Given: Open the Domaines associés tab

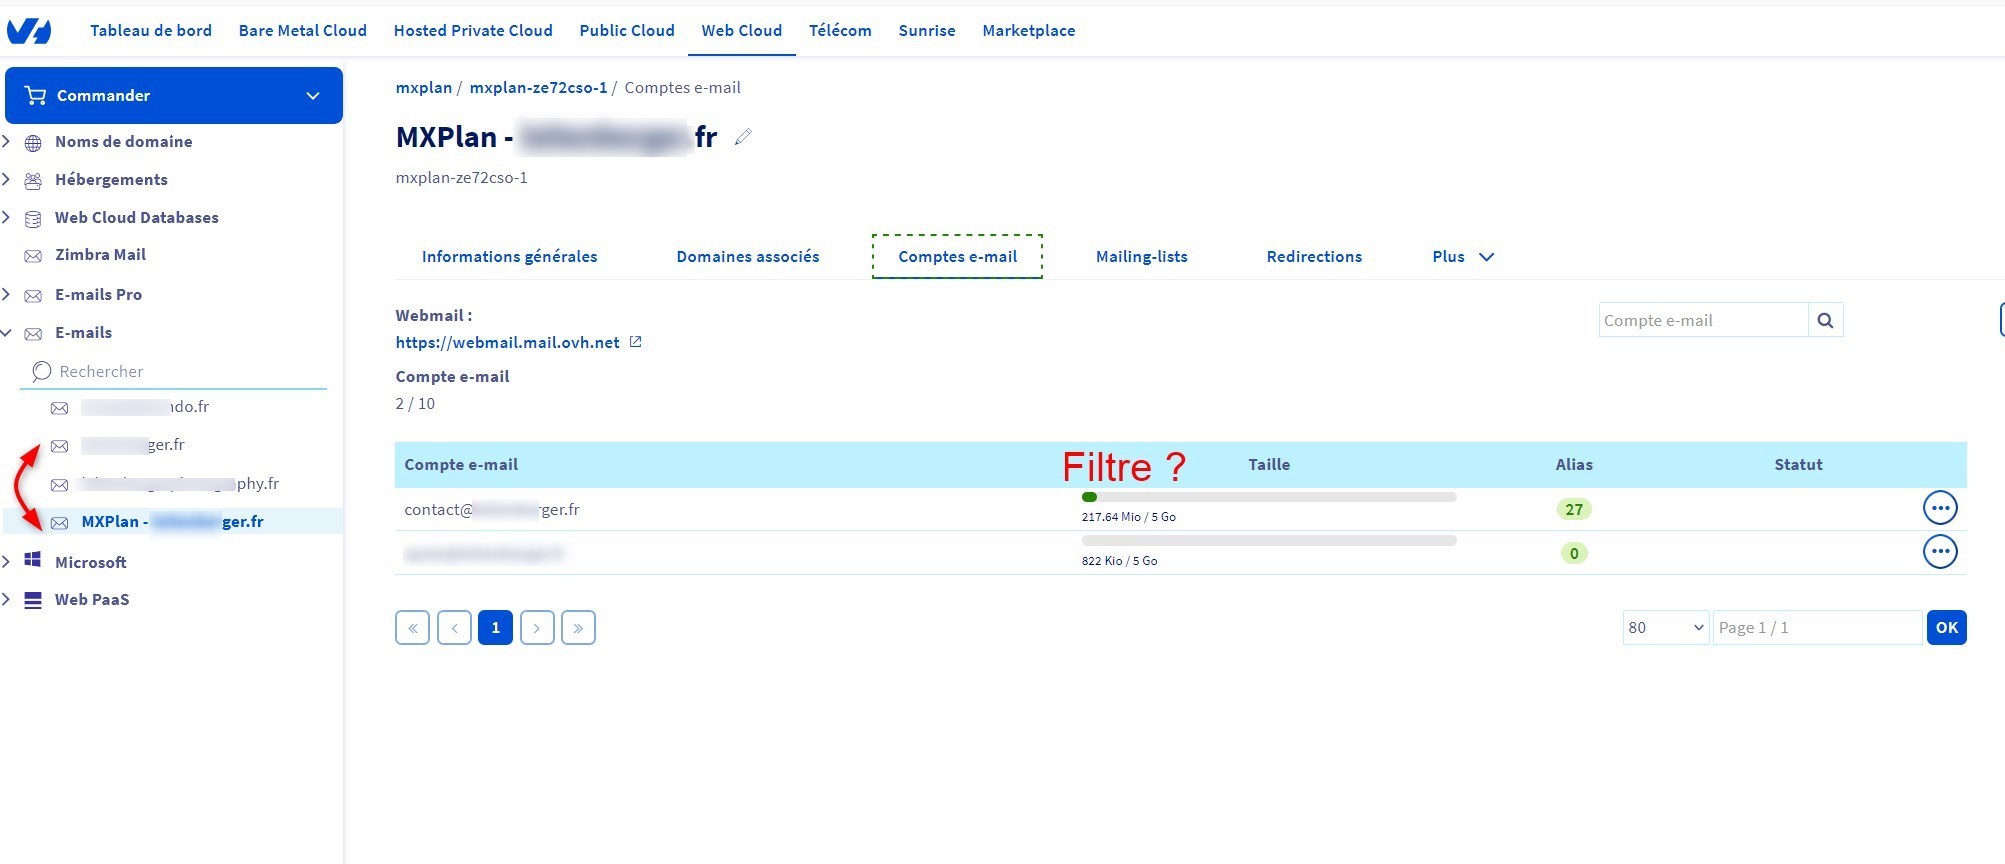Looking at the screenshot, I should [747, 257].
